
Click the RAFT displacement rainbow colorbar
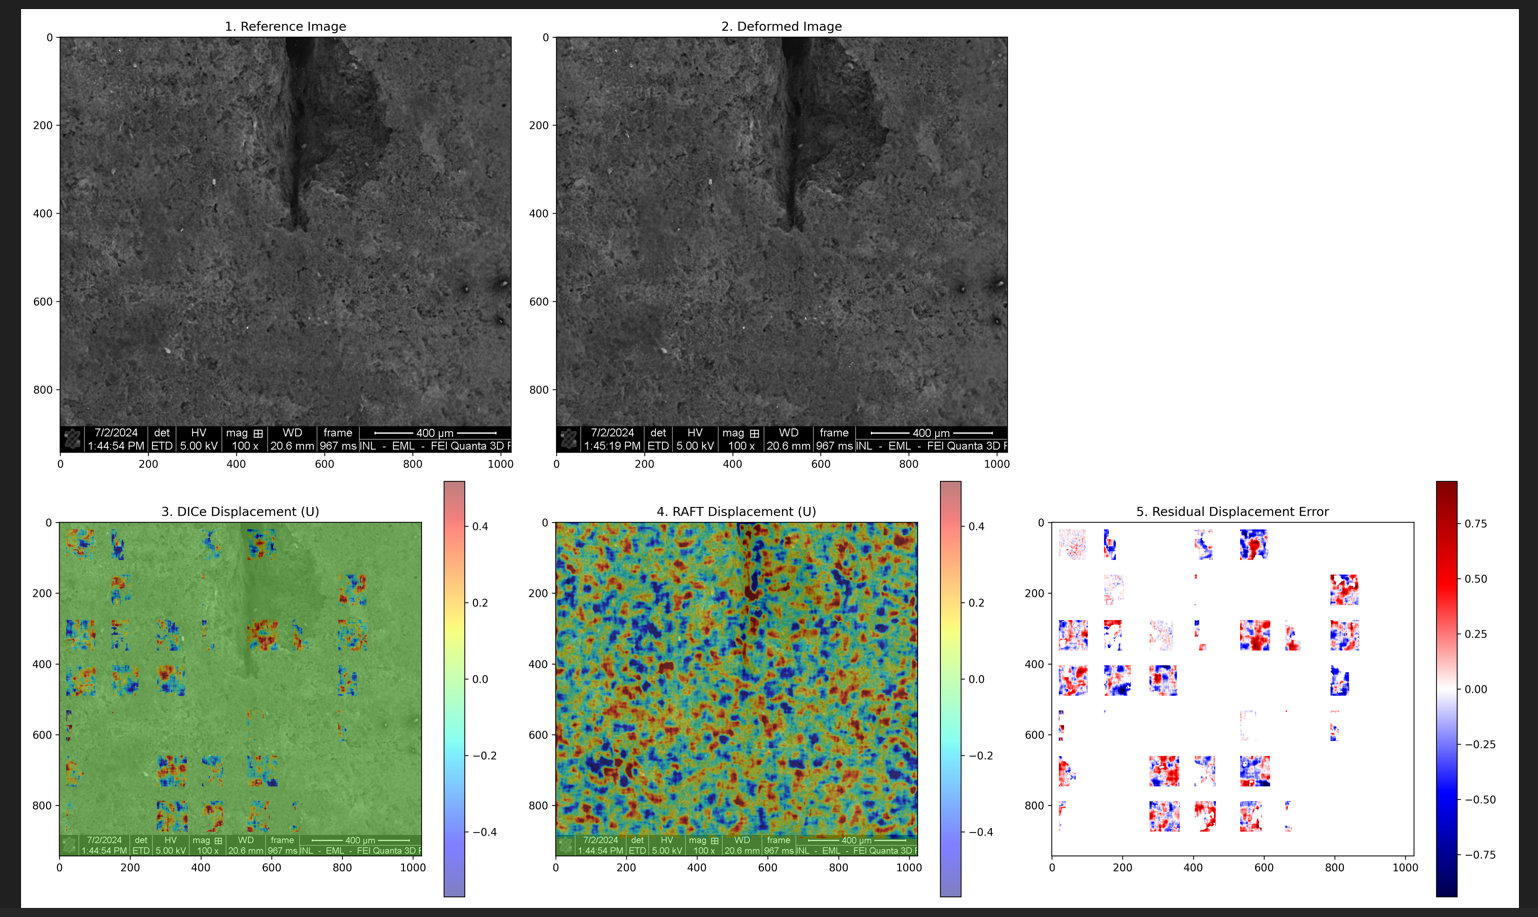pos(950,689)
